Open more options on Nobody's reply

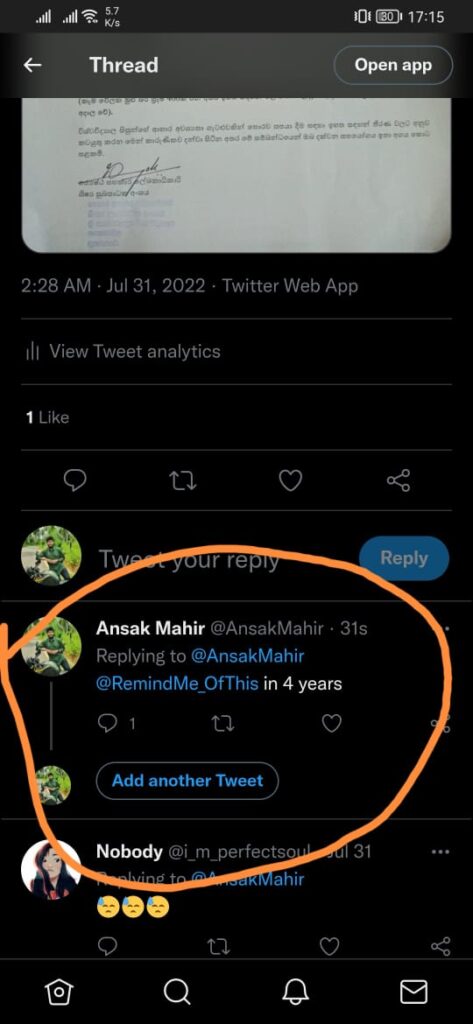pyautogui.click(x=441, y=852)
